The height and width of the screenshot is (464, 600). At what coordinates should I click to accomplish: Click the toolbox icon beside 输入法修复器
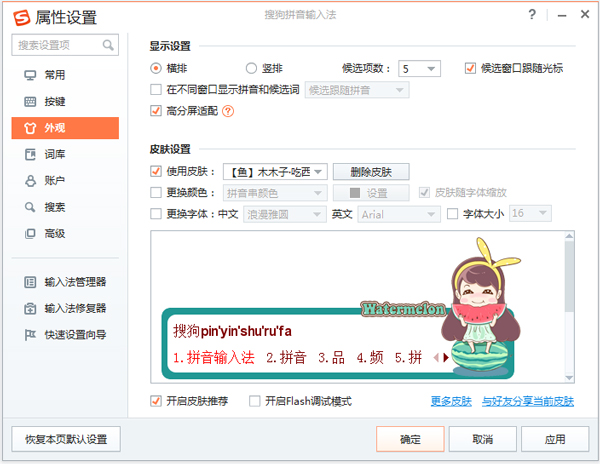30,308
